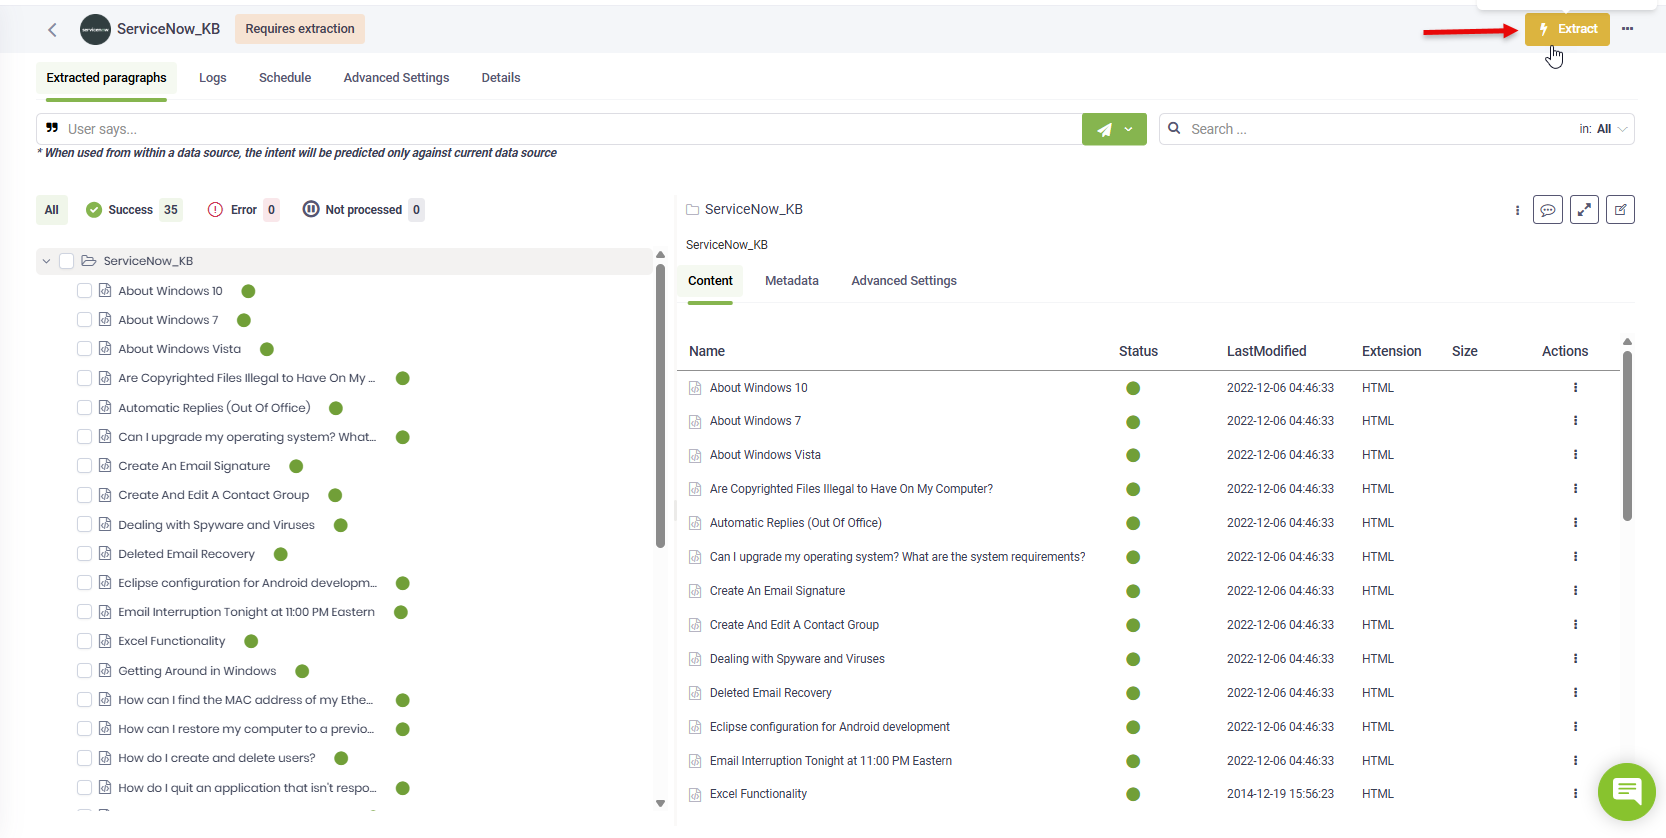The width and height of the screenshot is (1666, 838).
Task: Open the search scope 'in: All' dropdown
Action: (1605, 129)
